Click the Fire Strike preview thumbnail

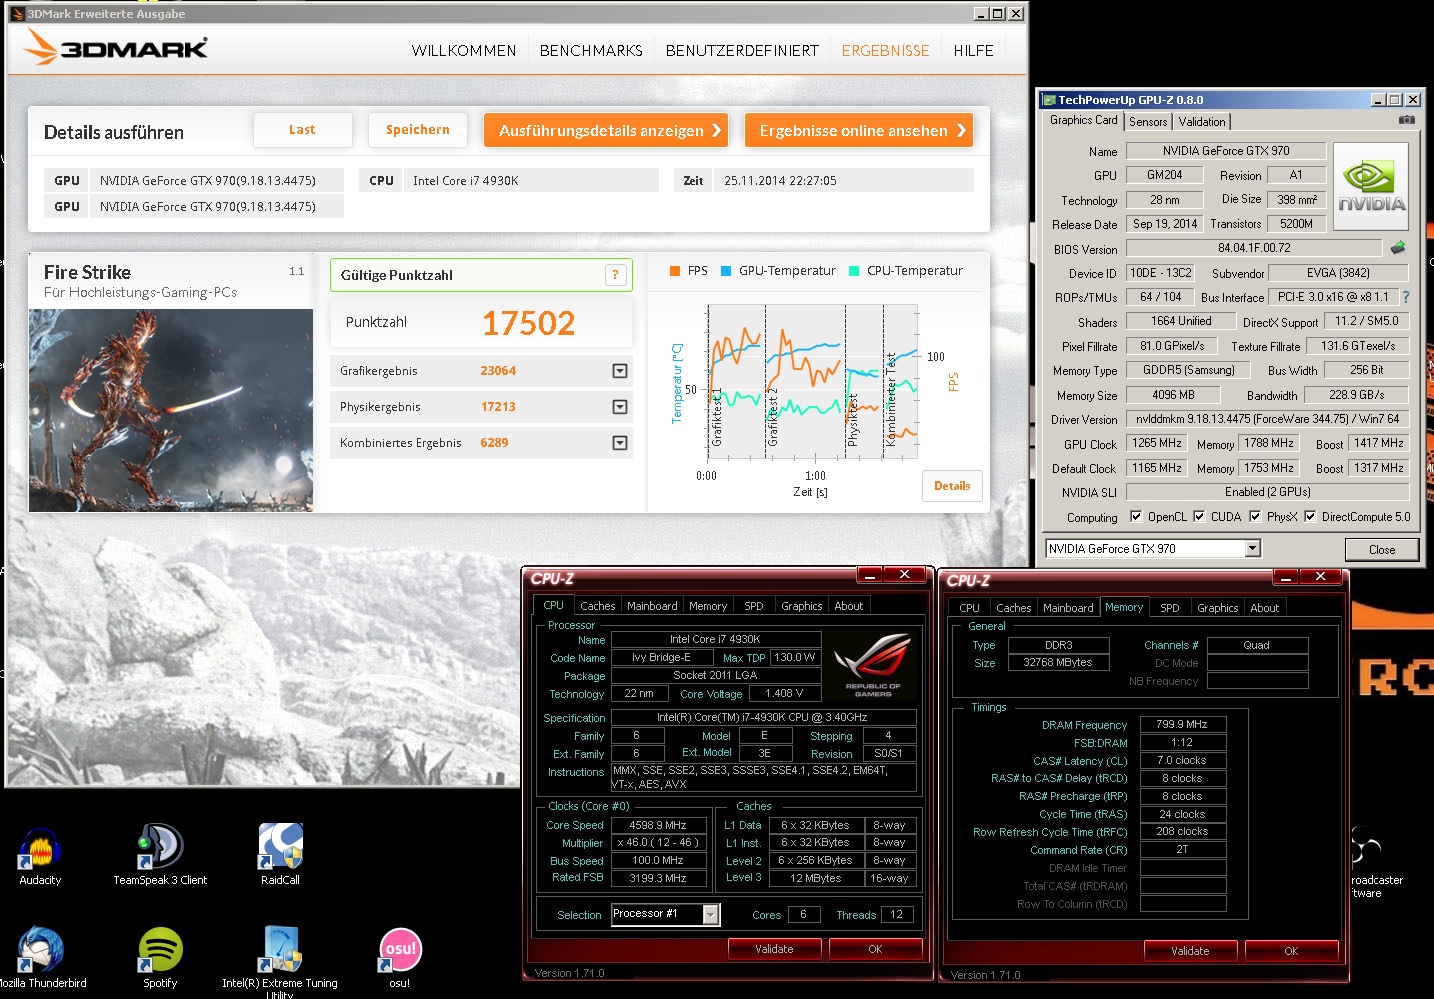click(171, 410)
